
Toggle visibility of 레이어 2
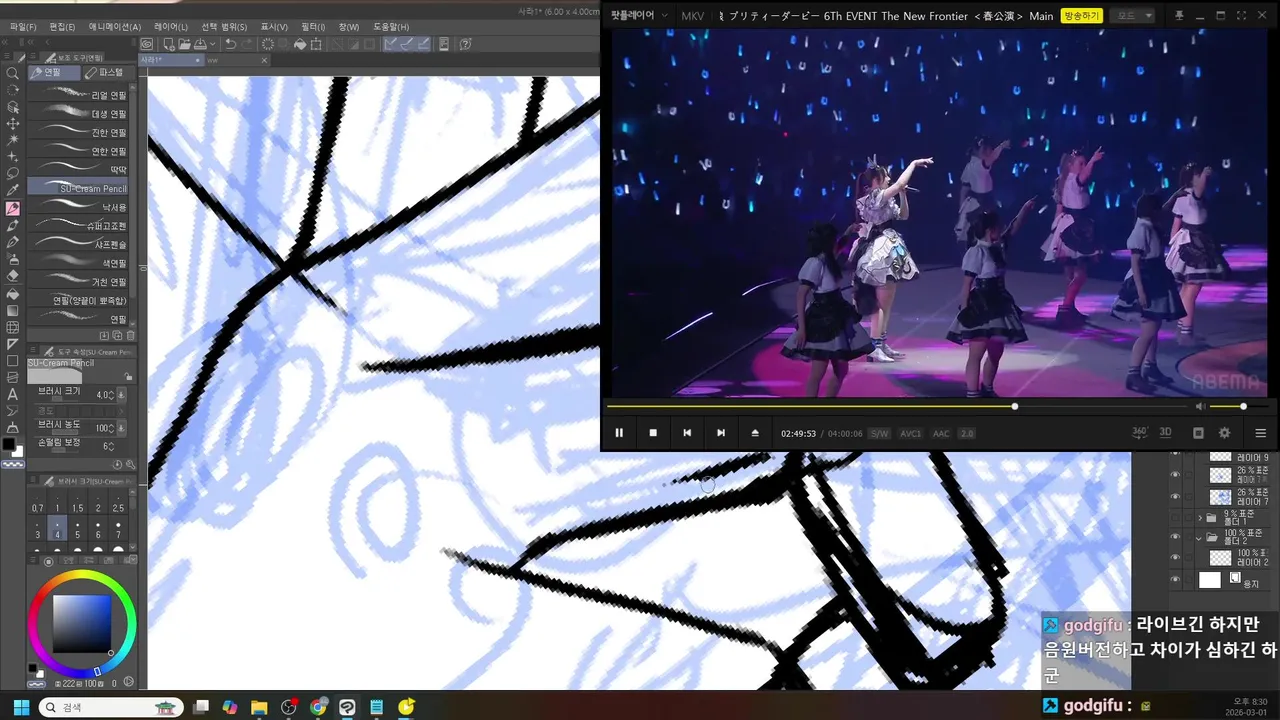pos(1175,558)
